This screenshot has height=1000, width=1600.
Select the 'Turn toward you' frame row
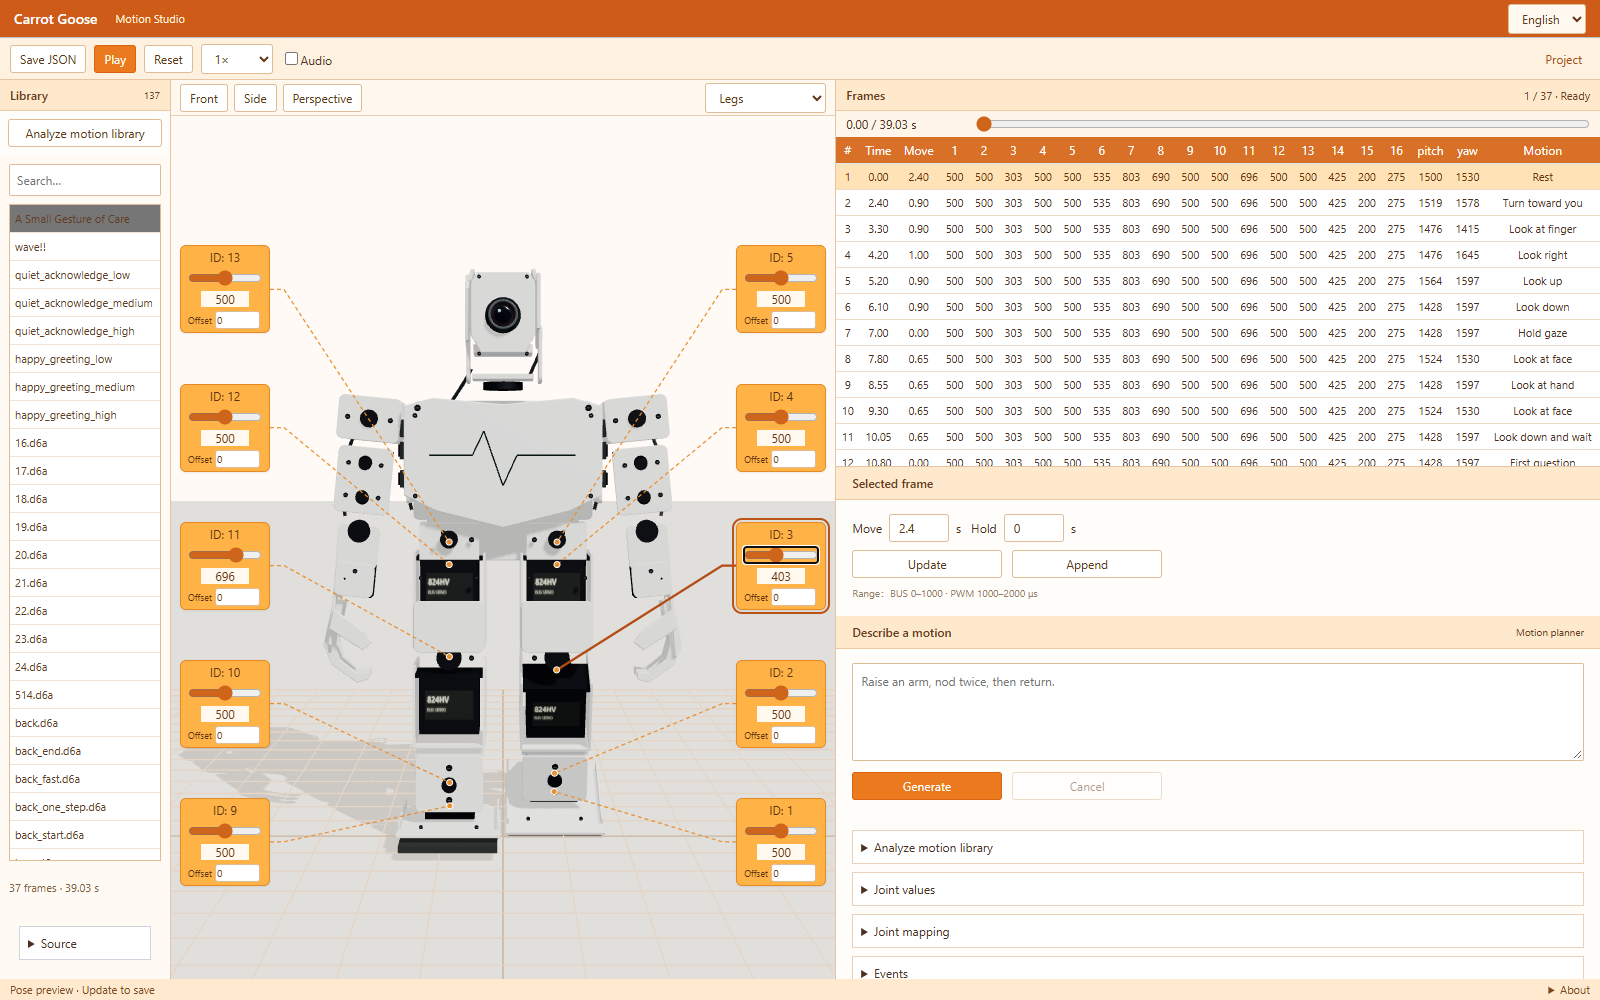coord(1217,203)
